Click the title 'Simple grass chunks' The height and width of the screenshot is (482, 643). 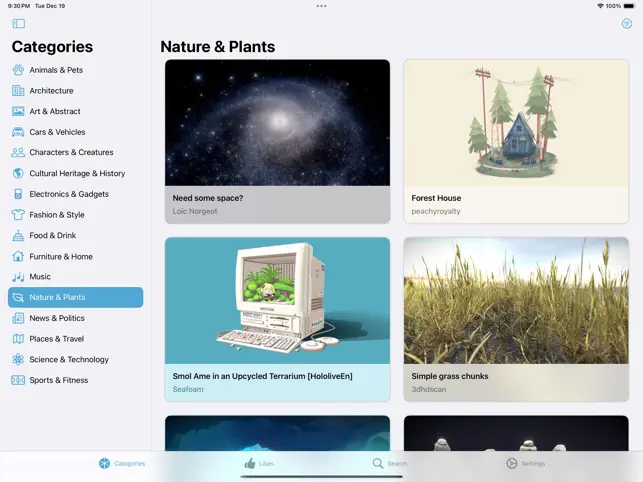(450, 376)
